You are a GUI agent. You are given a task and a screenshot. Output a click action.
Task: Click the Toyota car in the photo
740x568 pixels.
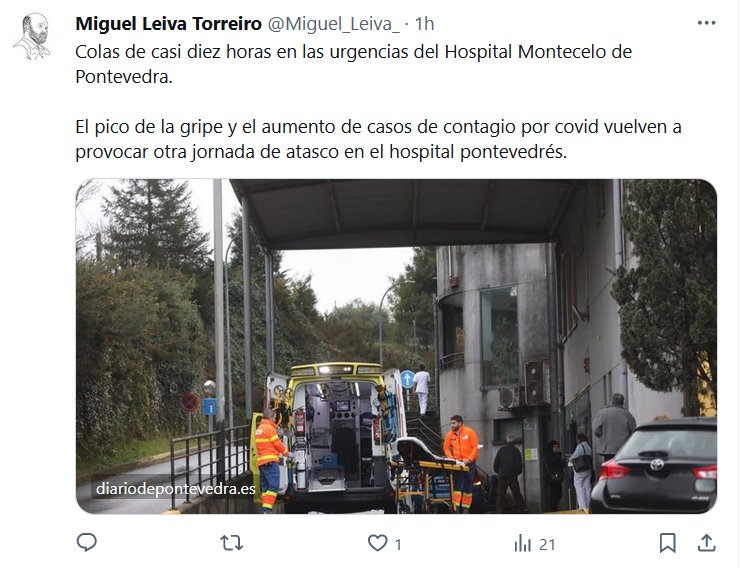(x=654, y=466)
